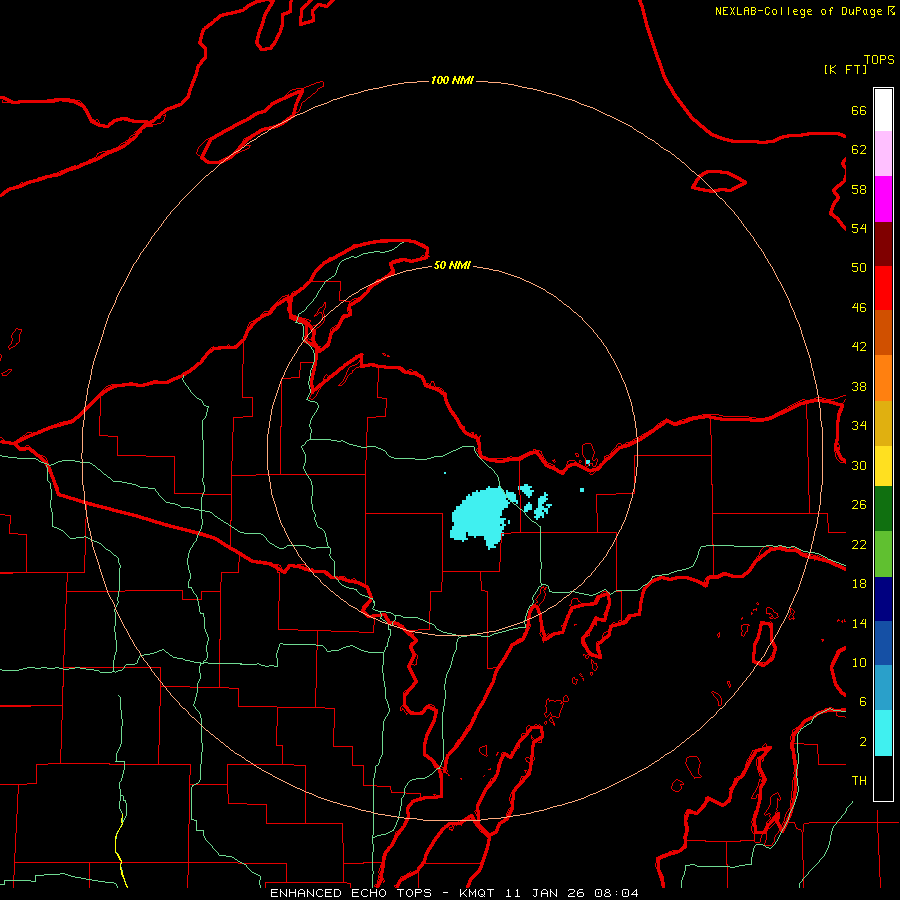Click the bright red 46 kft swatch

(883, 289)
